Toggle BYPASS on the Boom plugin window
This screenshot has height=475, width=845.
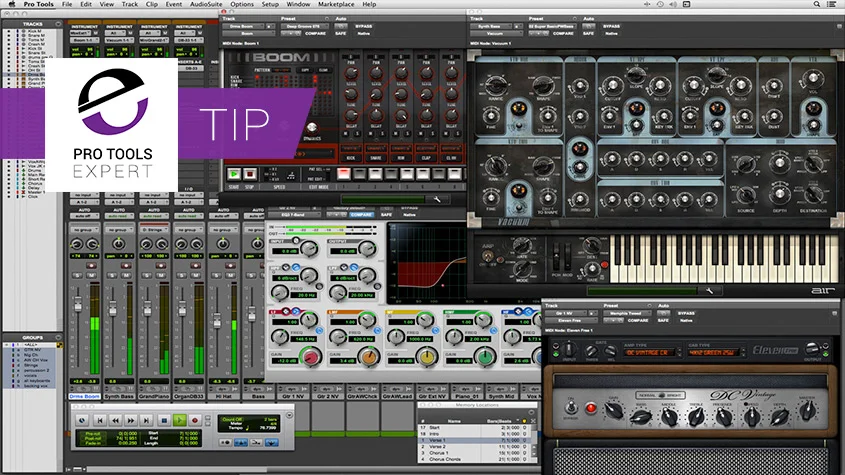click(364, 26)
